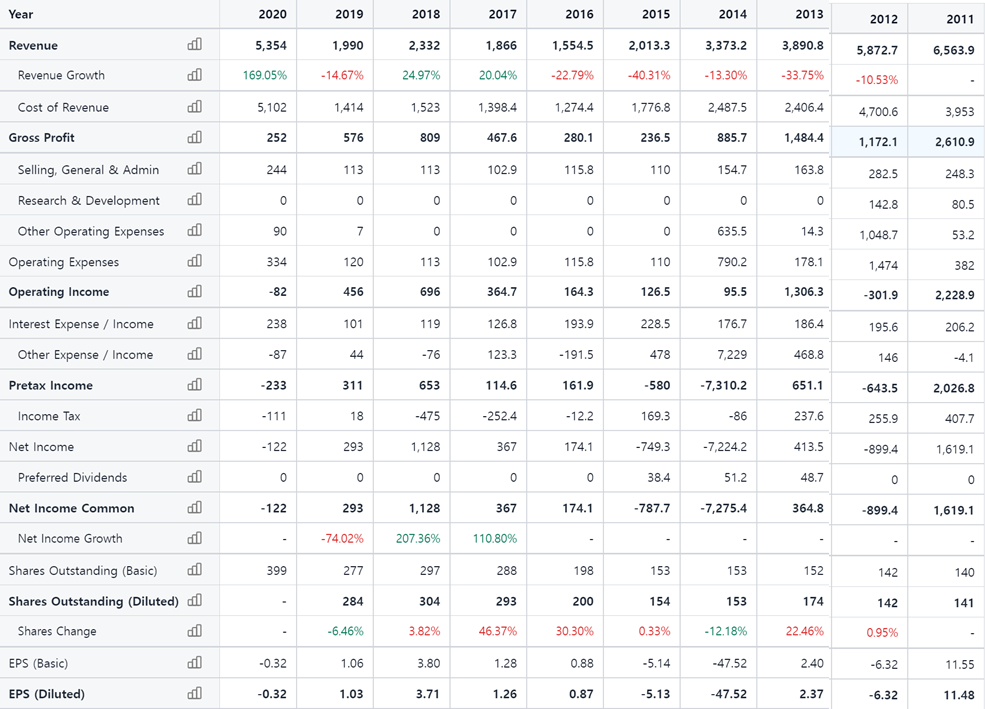
Task: Click the 2012 column header
Action: (884, 19)
